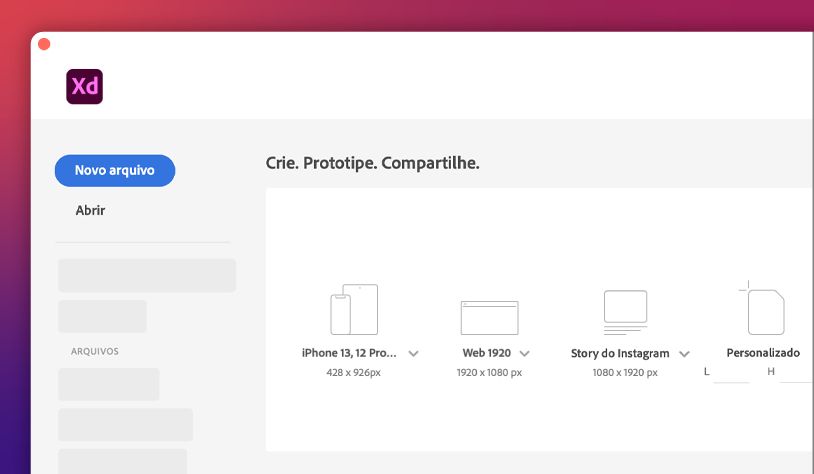Select the Web 1920 browser window icon
The image size is (814, 474).
(x=489, y=317)
